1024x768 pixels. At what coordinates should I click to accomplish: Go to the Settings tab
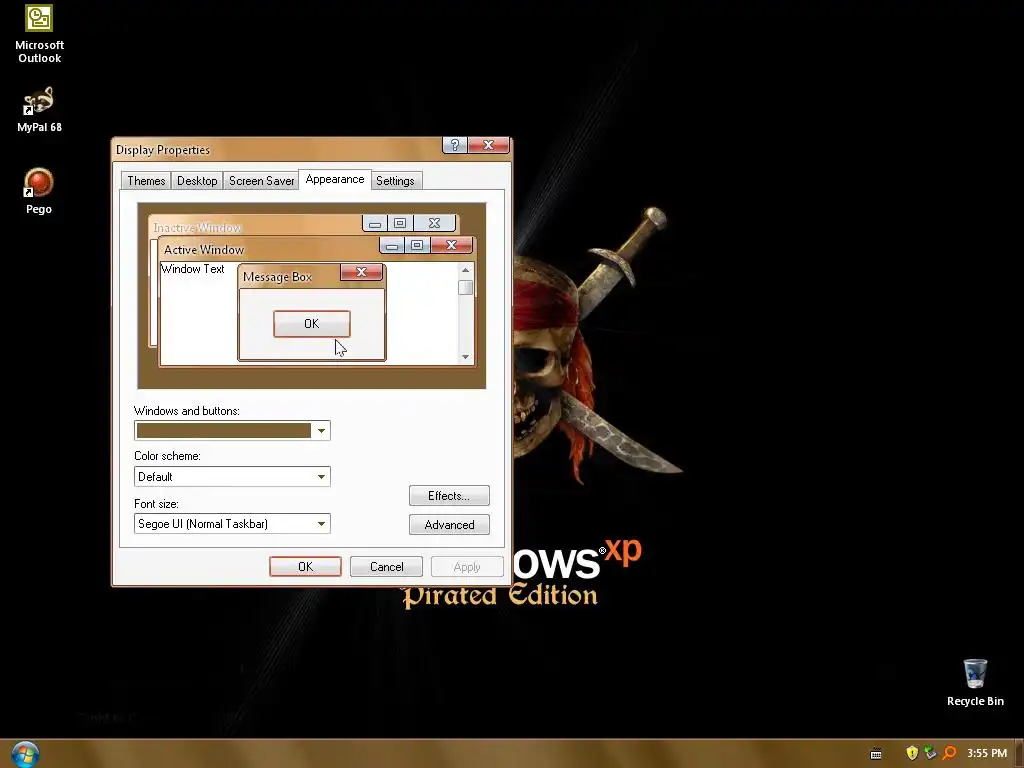coord(395,181)
